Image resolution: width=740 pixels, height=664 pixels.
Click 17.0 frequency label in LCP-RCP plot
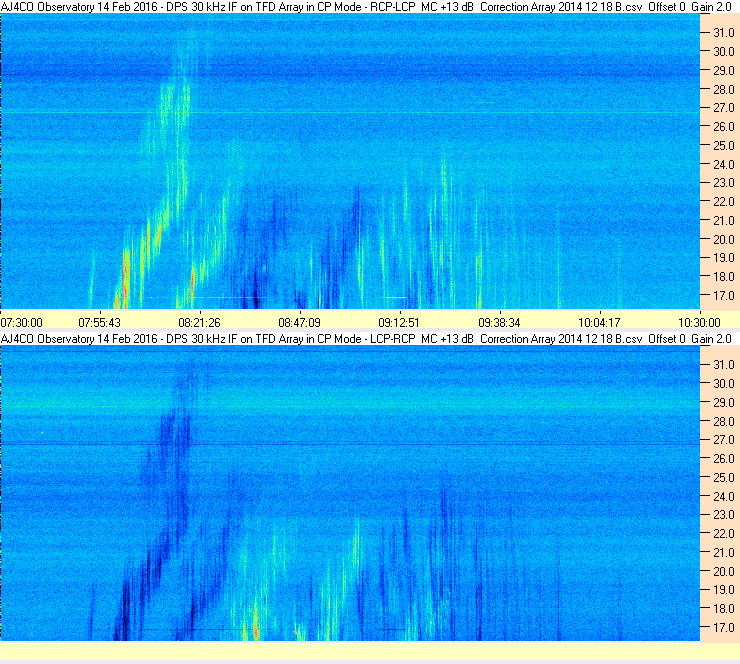point(724,628)
